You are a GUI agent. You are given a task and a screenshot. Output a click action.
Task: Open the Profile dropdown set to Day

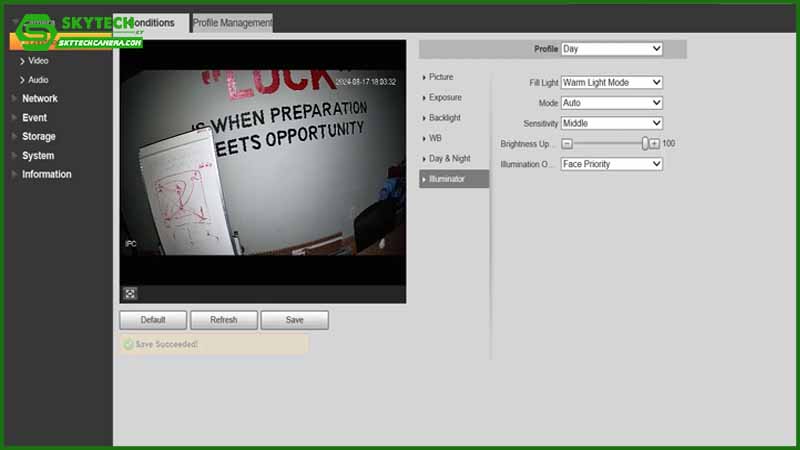[611, 49]
